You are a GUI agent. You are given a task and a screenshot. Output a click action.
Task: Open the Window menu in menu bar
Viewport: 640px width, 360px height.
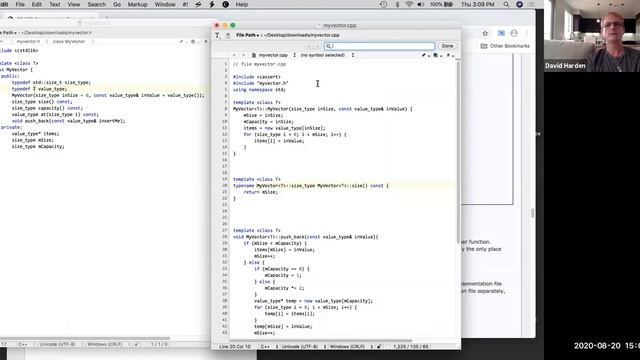165,4
